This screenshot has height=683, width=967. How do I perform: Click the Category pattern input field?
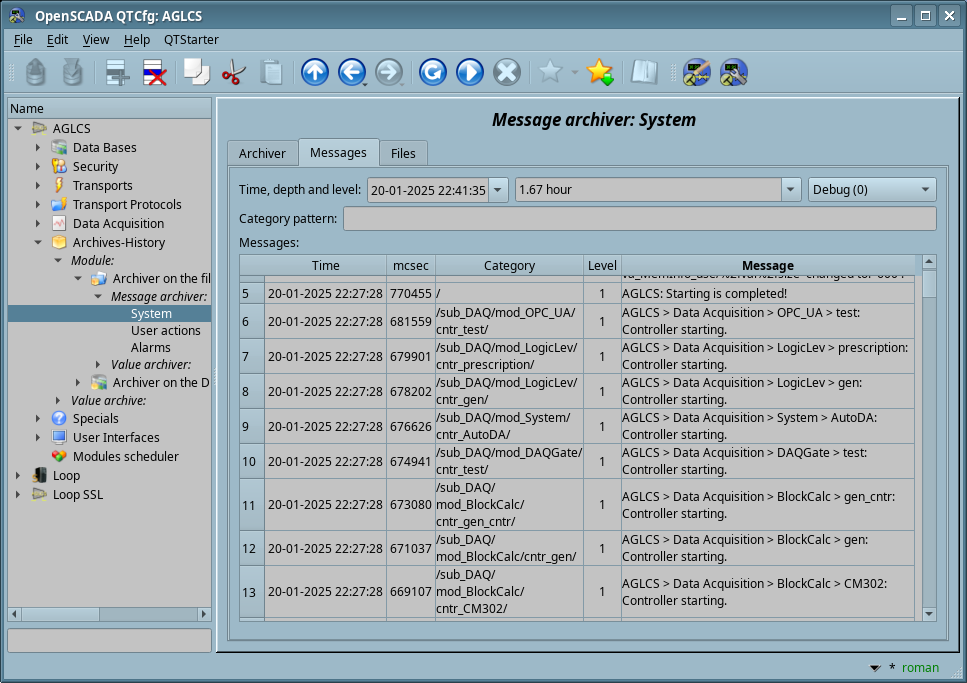click(x=639, y=219)
